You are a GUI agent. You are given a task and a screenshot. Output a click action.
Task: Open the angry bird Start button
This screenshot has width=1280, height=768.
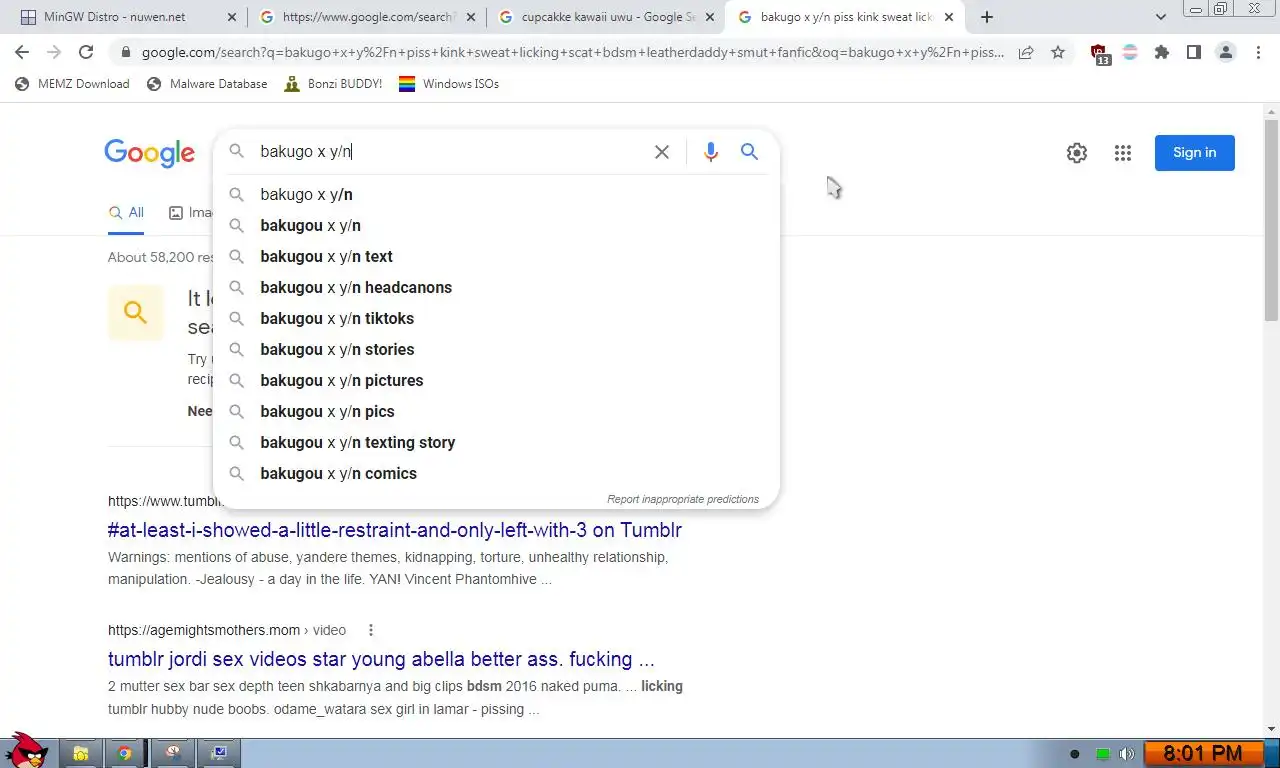[x=27, y=750]
